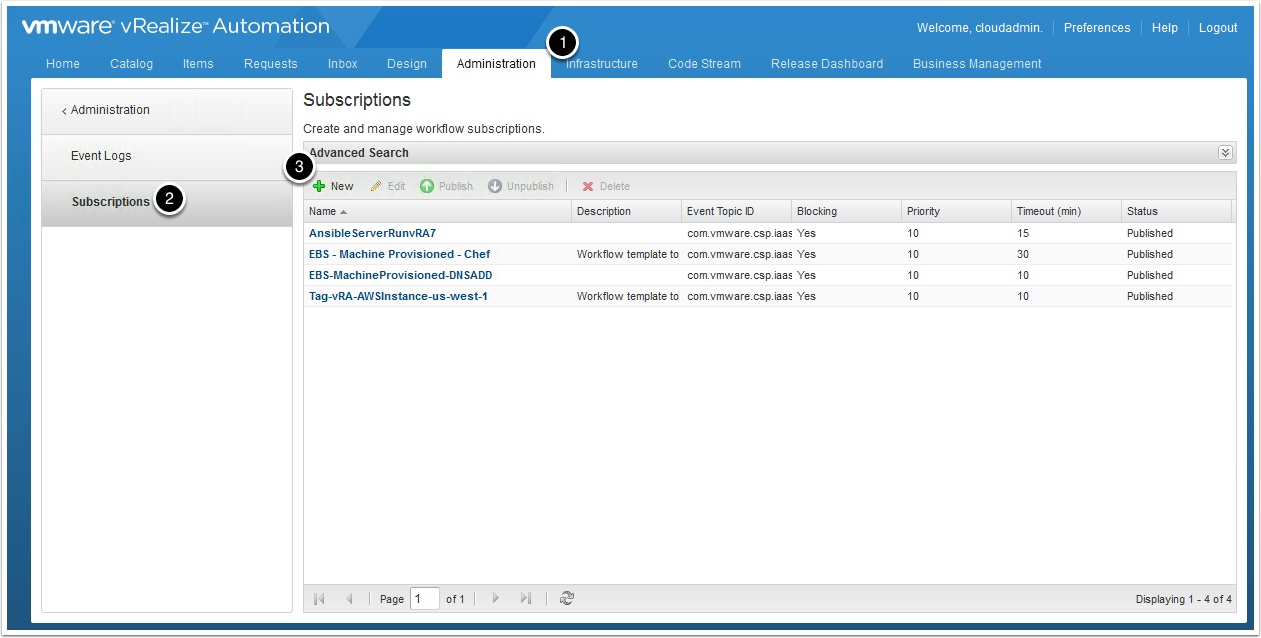The width and height of the screenshot is (1261, 638).
Task: Select Published status of AnsibleServerRunvRA7 row
Action: click(1150, 233)
